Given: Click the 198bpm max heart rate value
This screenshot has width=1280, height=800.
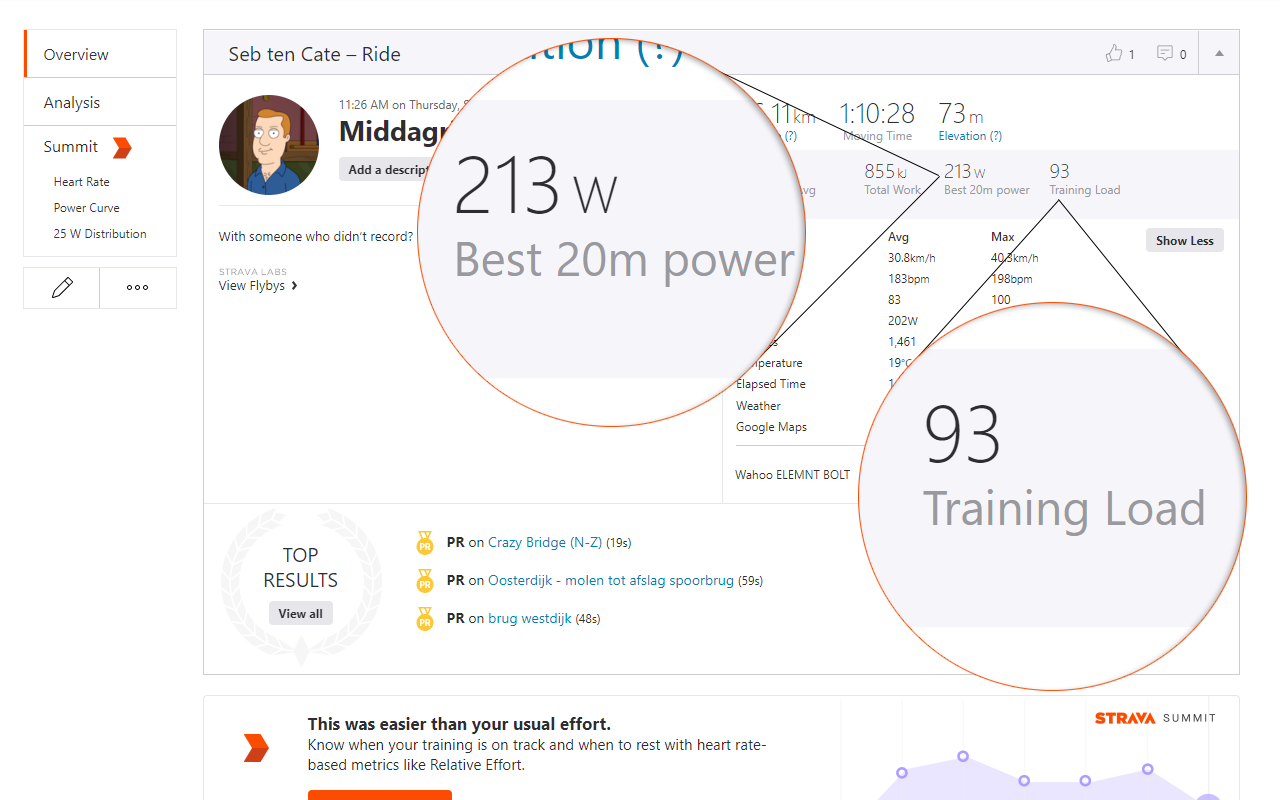Looking at the screenshot, I should click(x=1012, y=279).
